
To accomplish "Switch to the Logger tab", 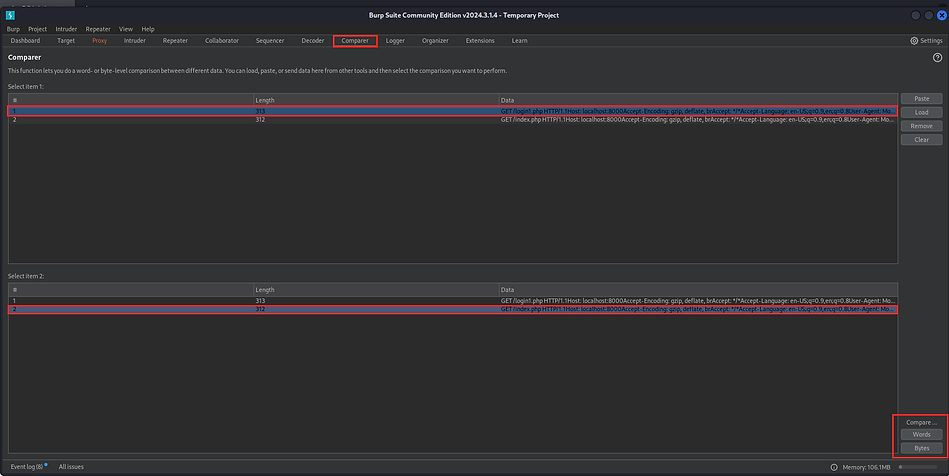I will [395, 41].
